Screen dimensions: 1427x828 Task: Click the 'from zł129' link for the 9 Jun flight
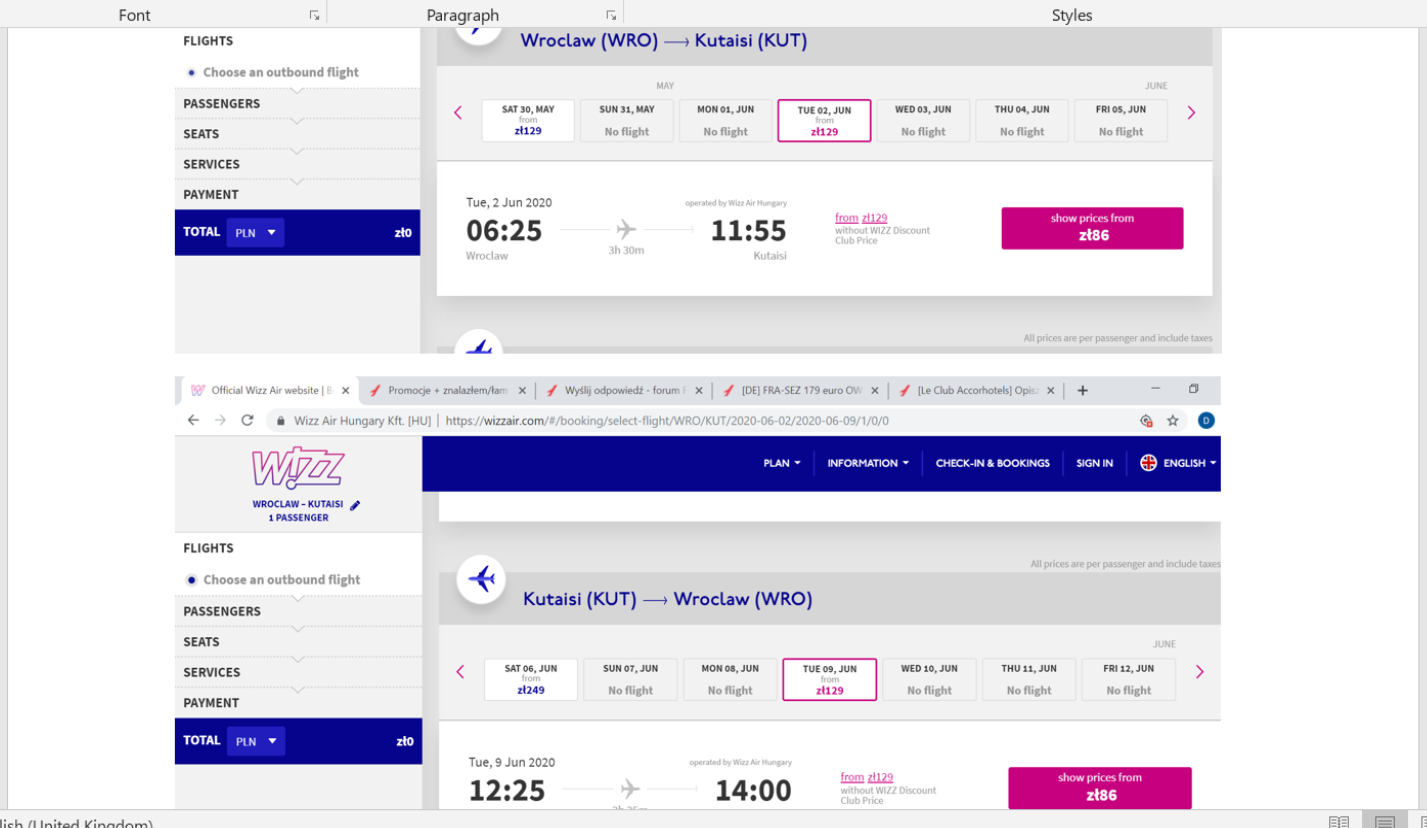point(867,777)
